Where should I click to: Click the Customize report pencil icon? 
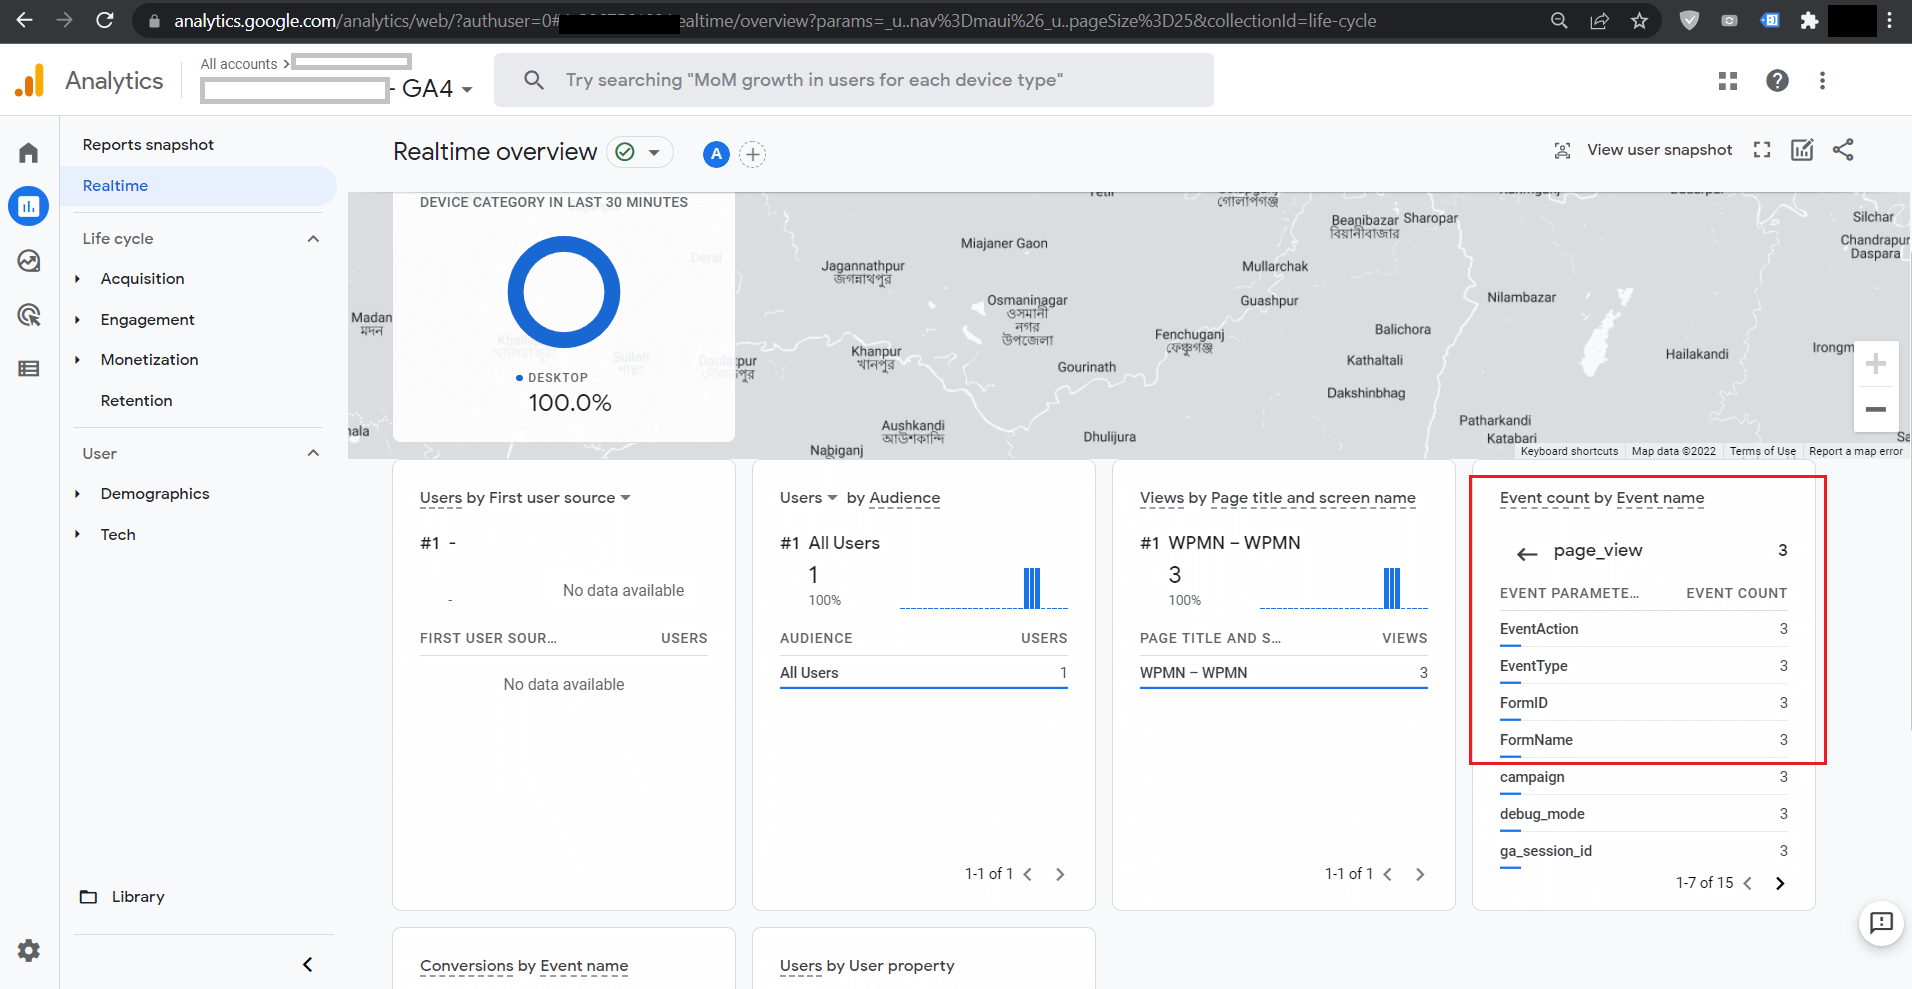coord(1802,150)
